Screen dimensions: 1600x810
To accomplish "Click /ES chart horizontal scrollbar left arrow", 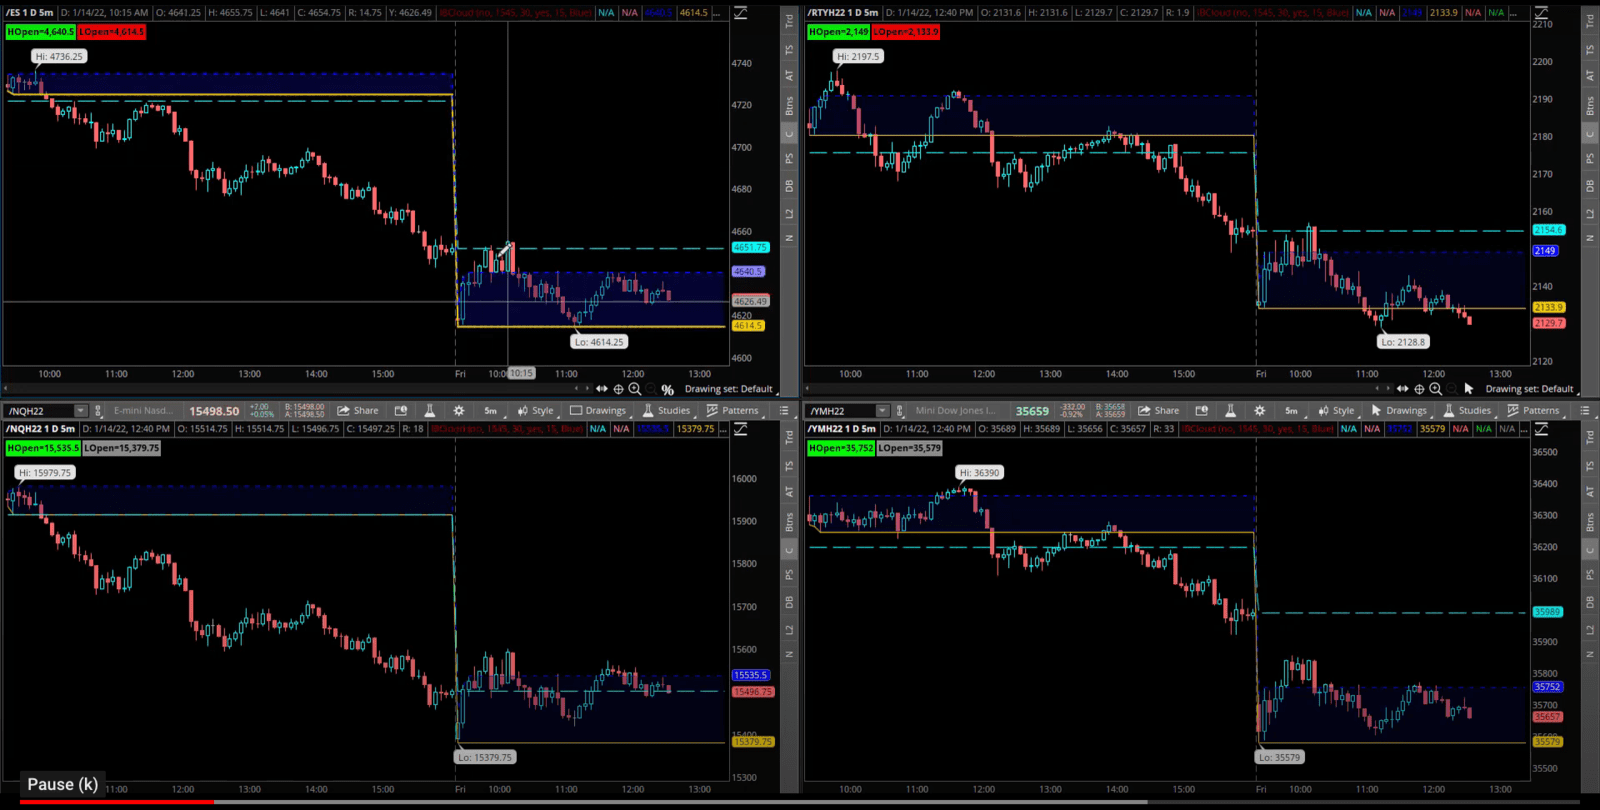I will (x=6, y=389).
